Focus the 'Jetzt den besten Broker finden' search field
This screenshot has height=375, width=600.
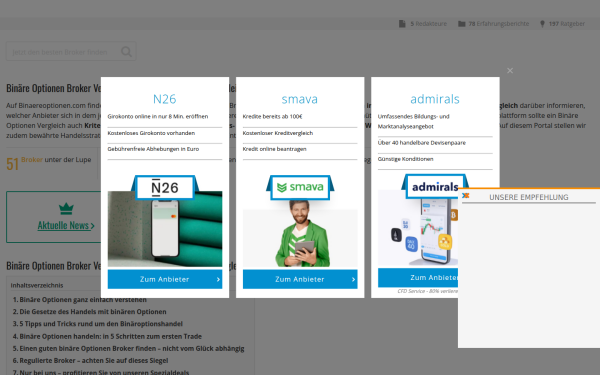(x=71, y=52)
